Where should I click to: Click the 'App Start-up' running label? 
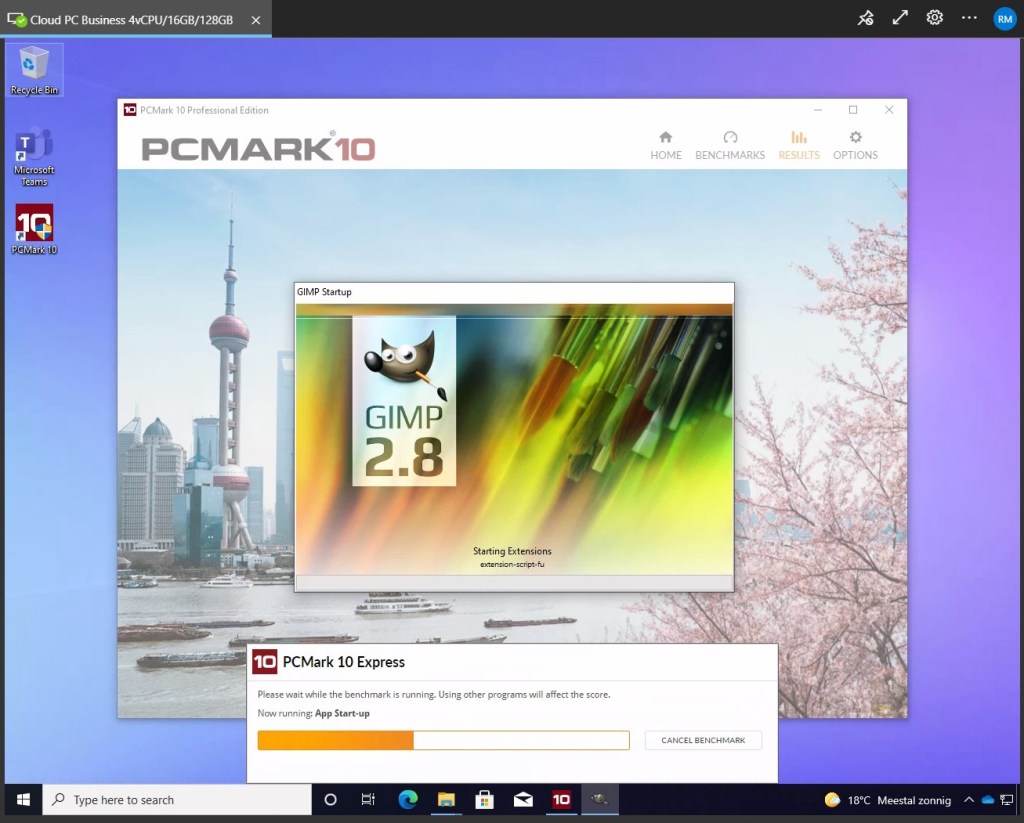342,713
